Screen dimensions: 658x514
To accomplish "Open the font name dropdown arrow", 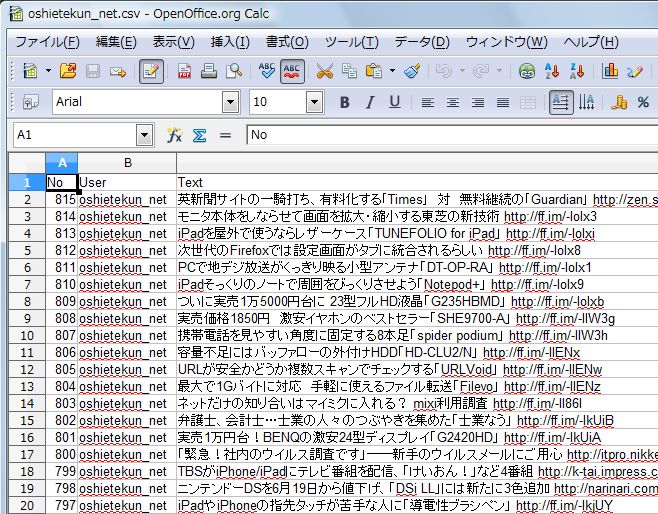I will click(x=230, y=102).
